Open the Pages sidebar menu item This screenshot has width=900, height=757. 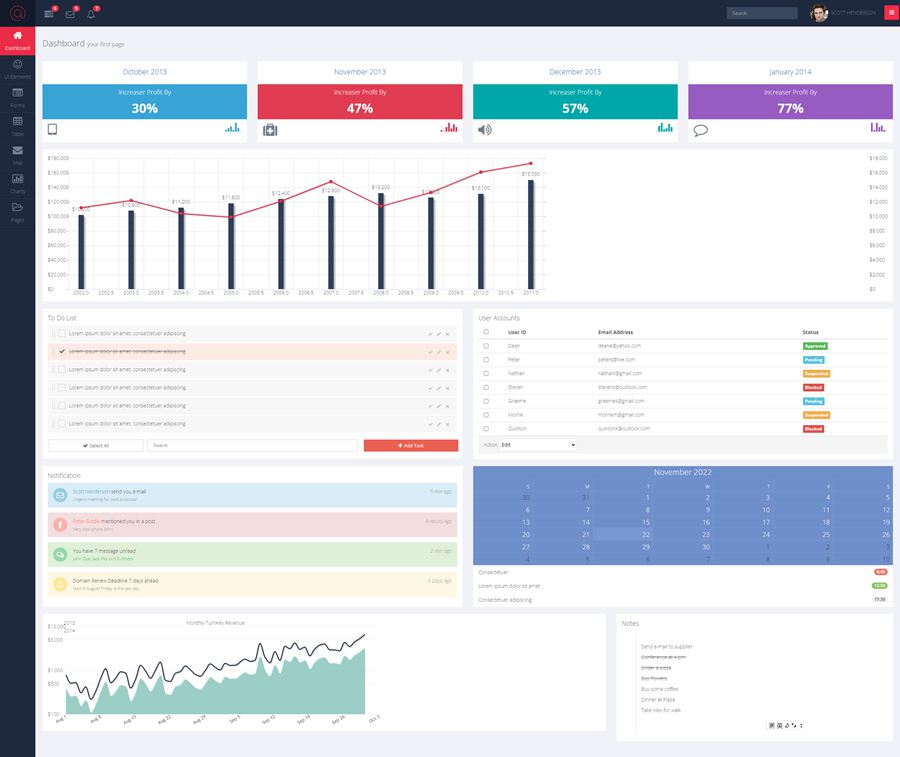[17, 212]
